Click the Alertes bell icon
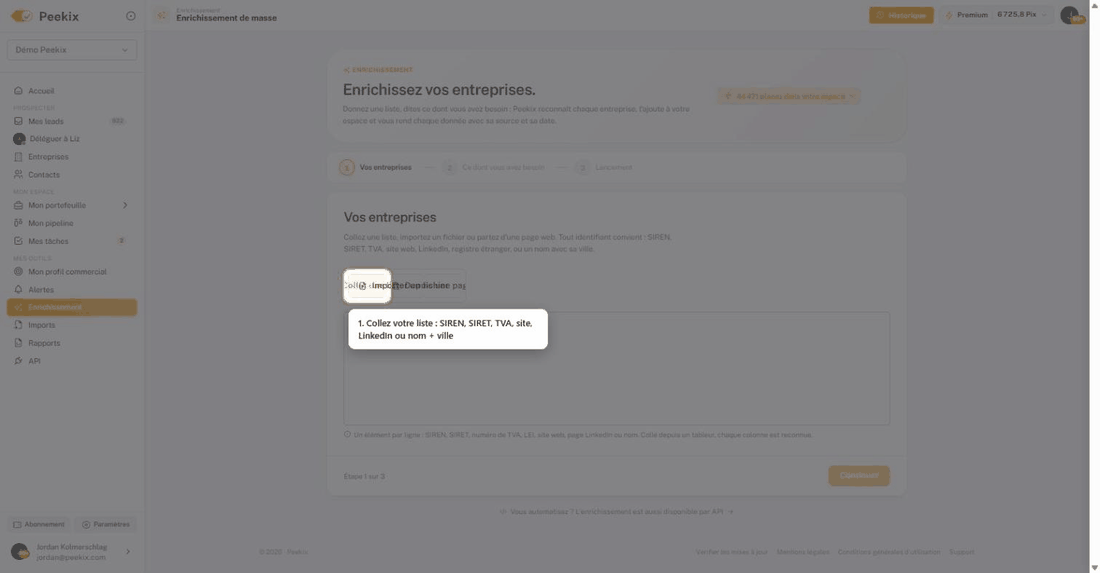1100x573 pixels. click(x=18, y=290)
